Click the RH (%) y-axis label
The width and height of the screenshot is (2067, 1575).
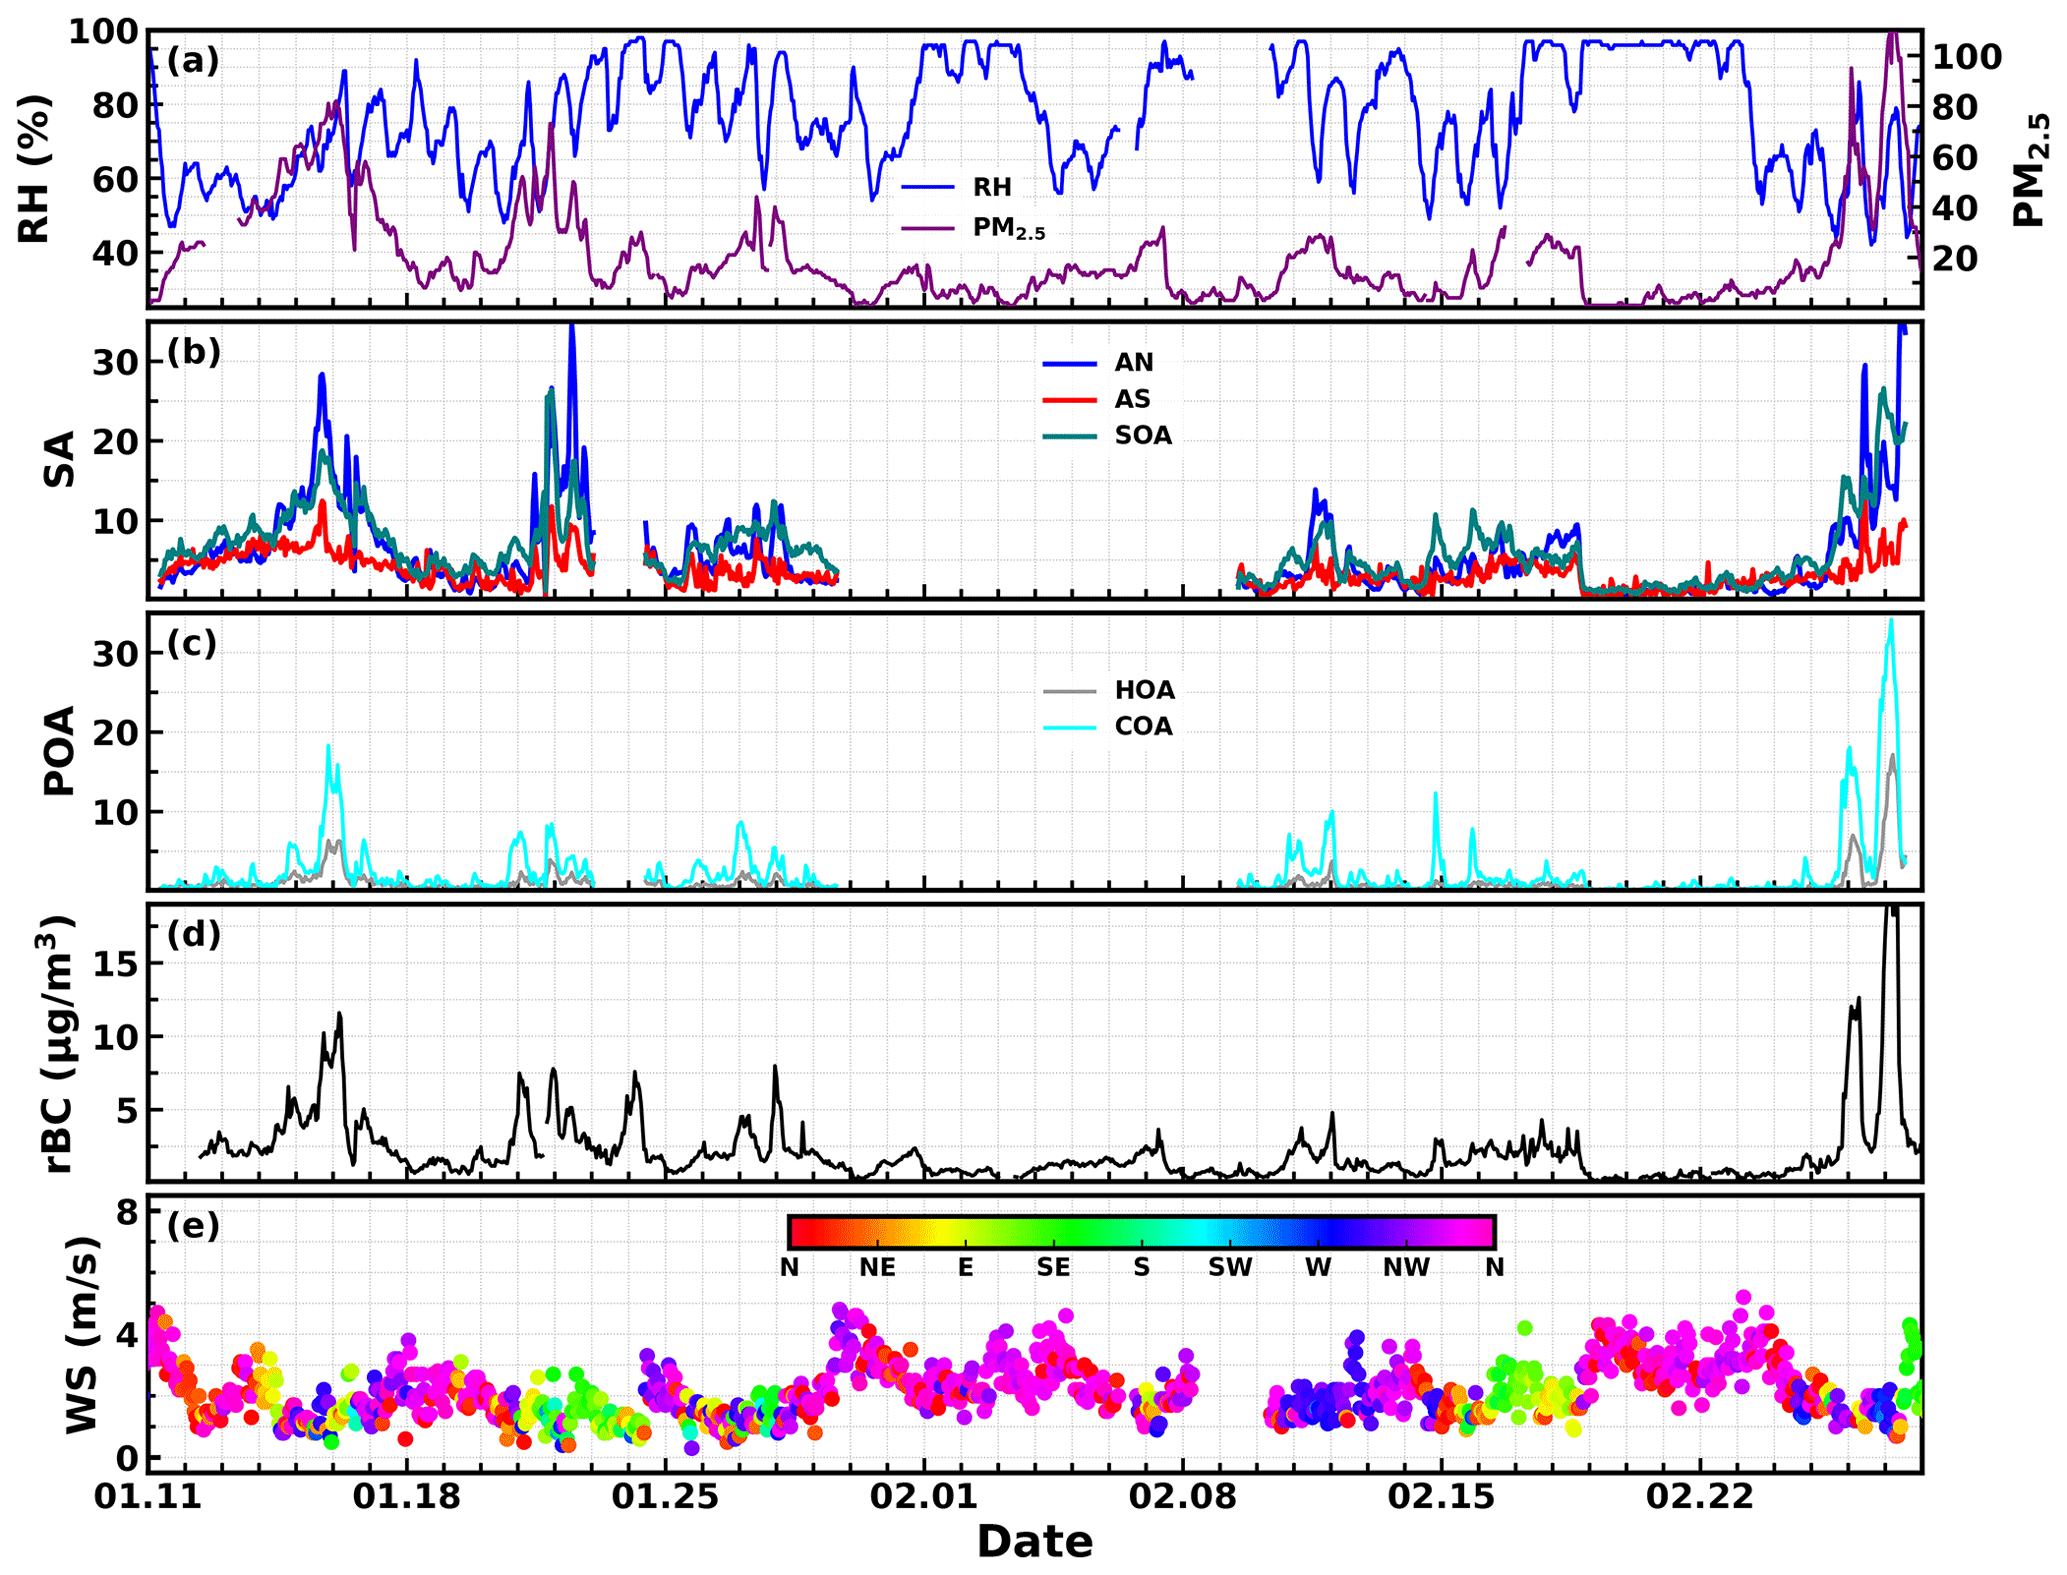(33, 169)
